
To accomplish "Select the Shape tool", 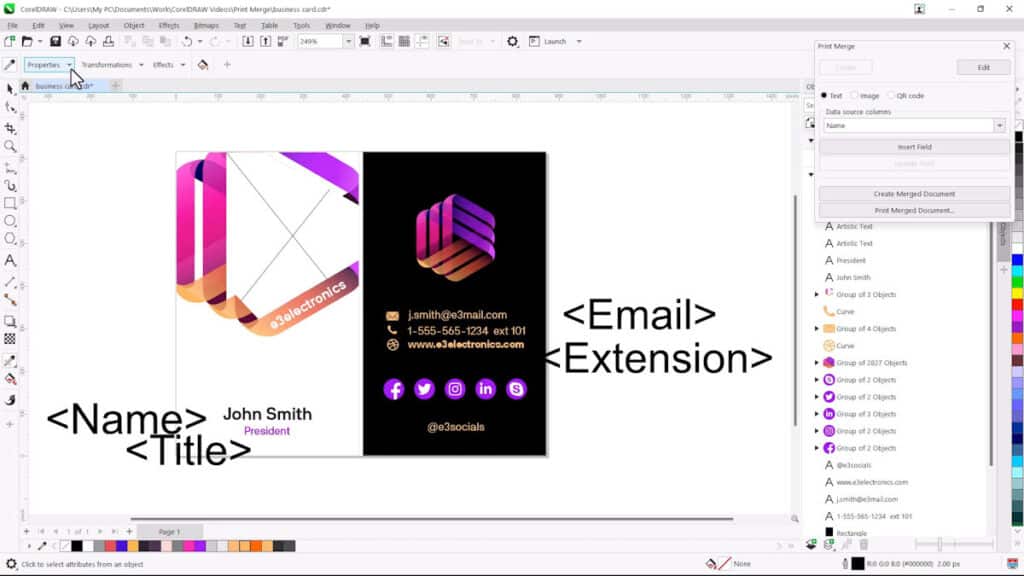I will coord(12,106).
